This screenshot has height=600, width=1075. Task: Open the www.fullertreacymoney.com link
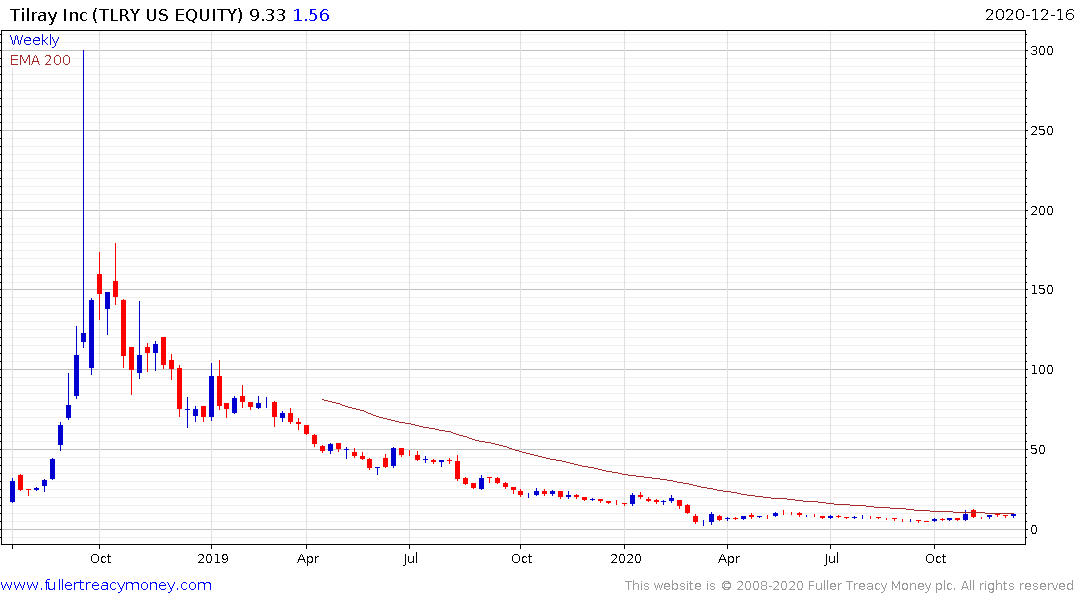click(106, 585)
